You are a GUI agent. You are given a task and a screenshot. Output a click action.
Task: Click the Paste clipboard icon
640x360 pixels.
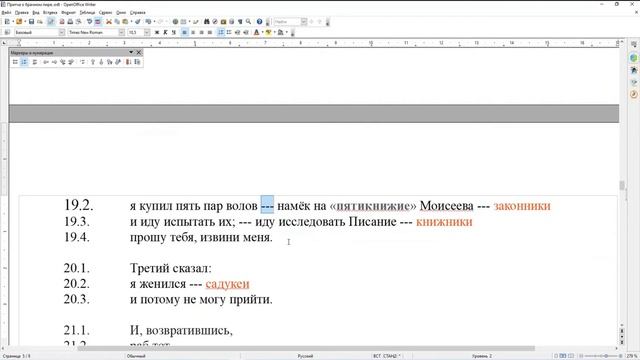tap(125, 22)
